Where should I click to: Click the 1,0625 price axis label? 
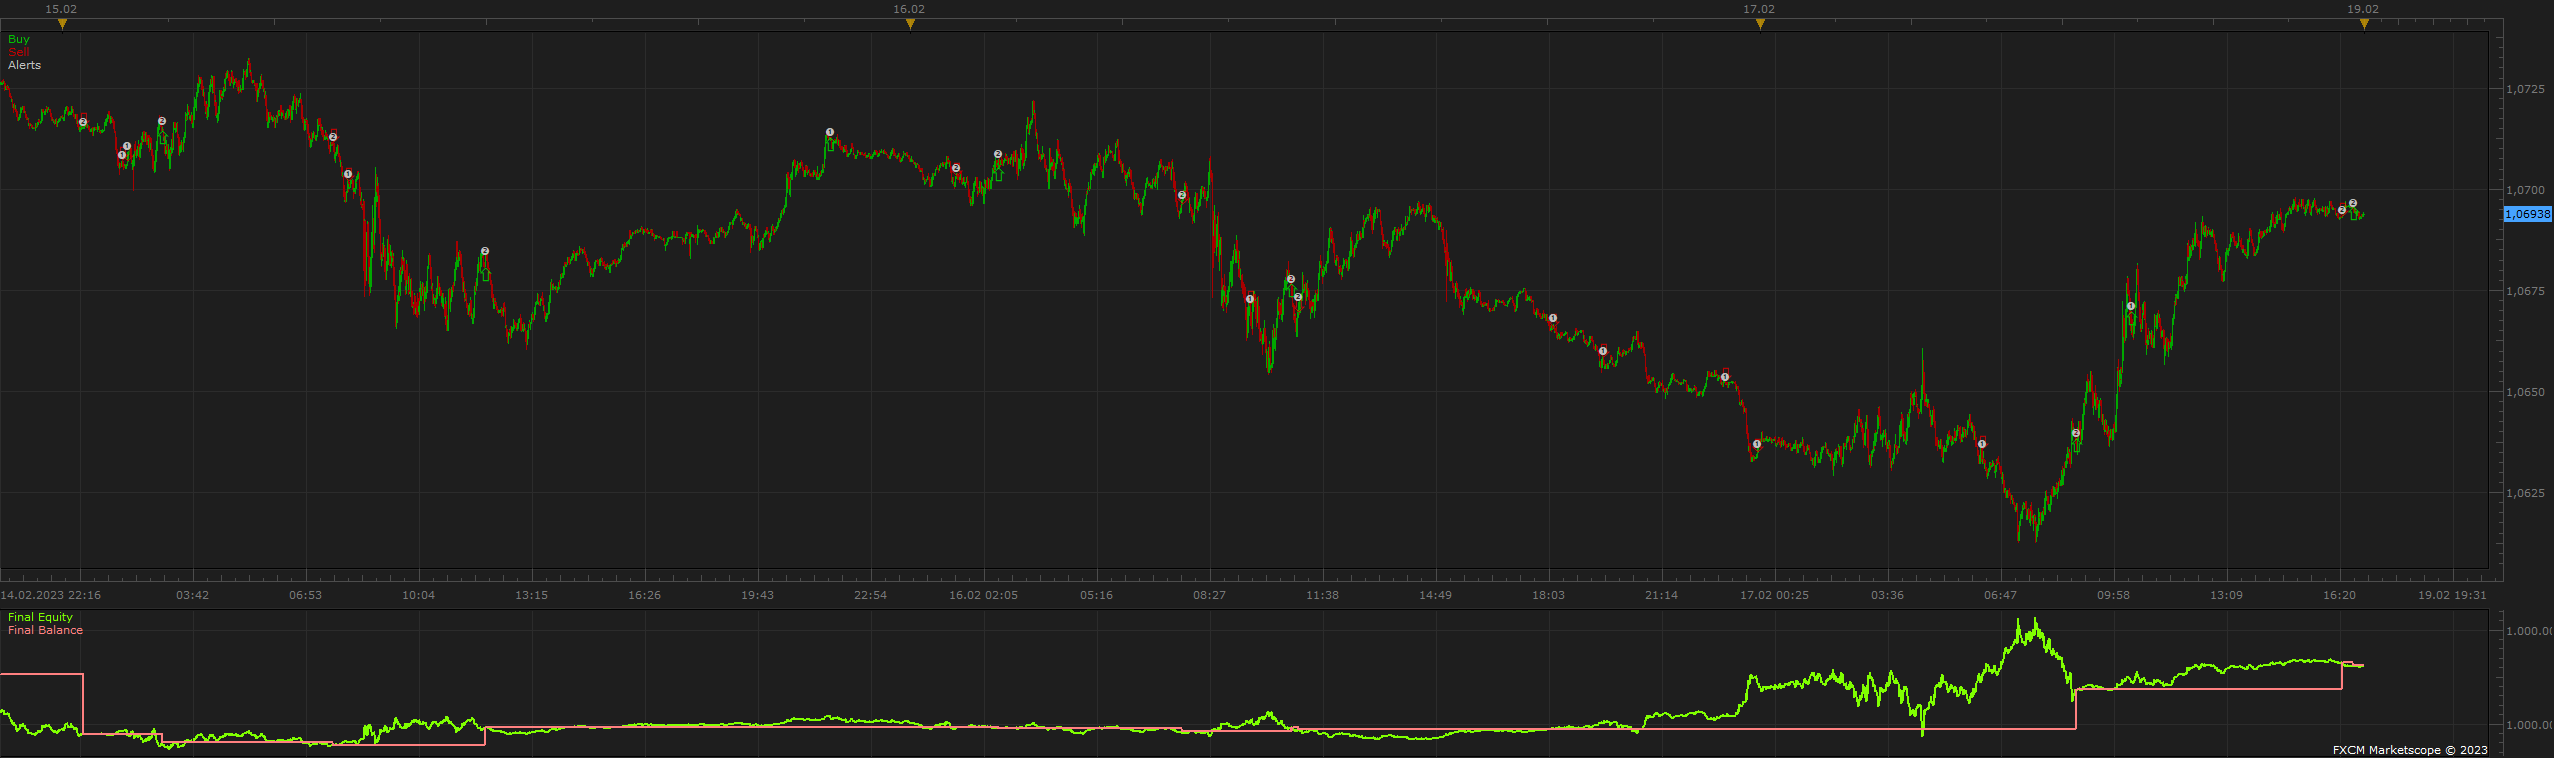point(2525,493)
